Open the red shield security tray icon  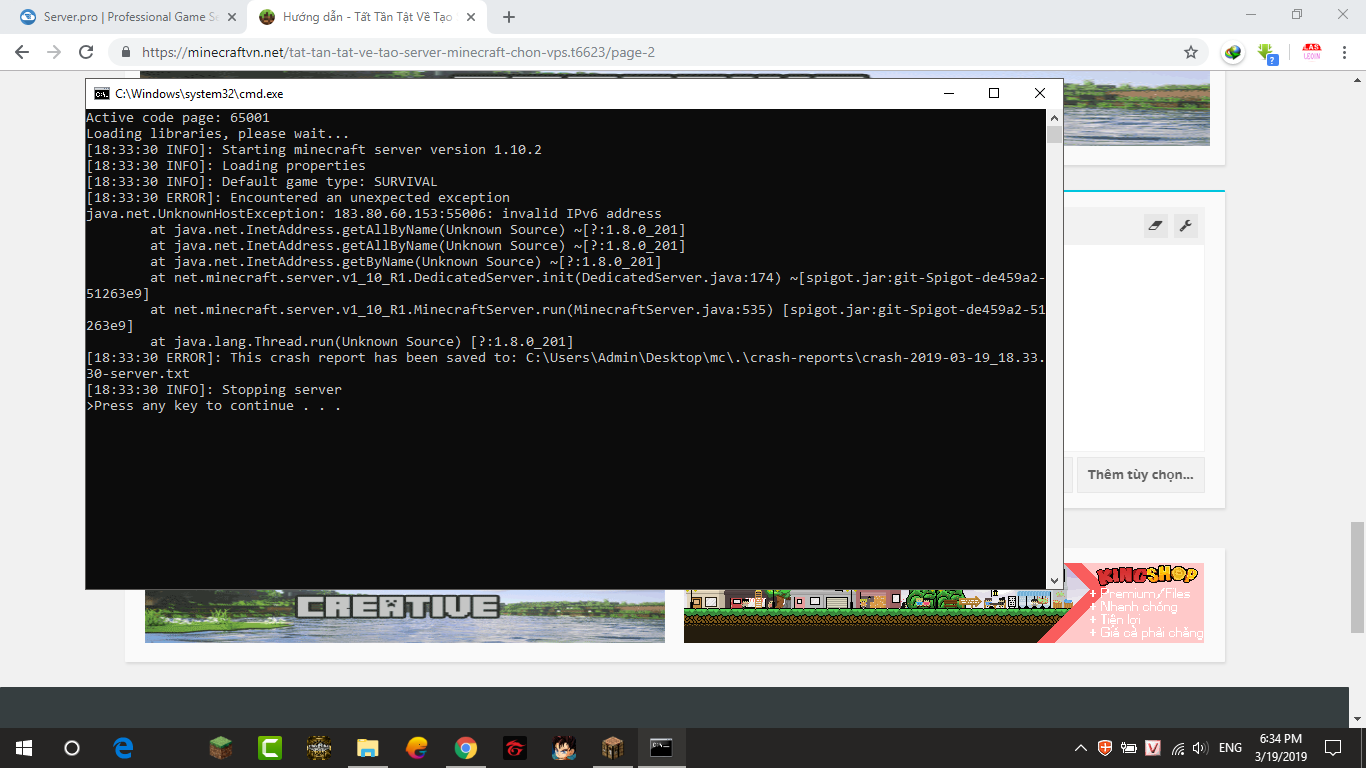1105,747
